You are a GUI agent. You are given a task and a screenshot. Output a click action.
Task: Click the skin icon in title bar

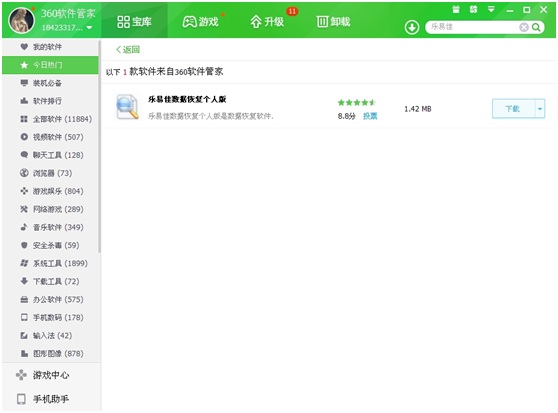pos(473,10)
